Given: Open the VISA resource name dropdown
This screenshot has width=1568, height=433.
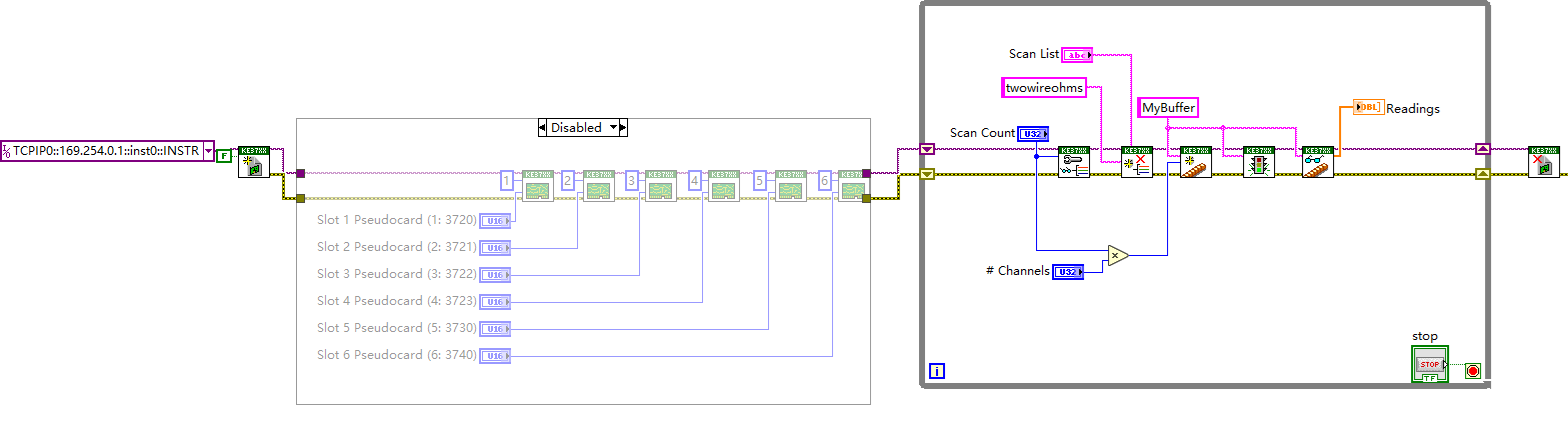Looking at the screenshot, I should pyautogui.click(x=208, y=152).
